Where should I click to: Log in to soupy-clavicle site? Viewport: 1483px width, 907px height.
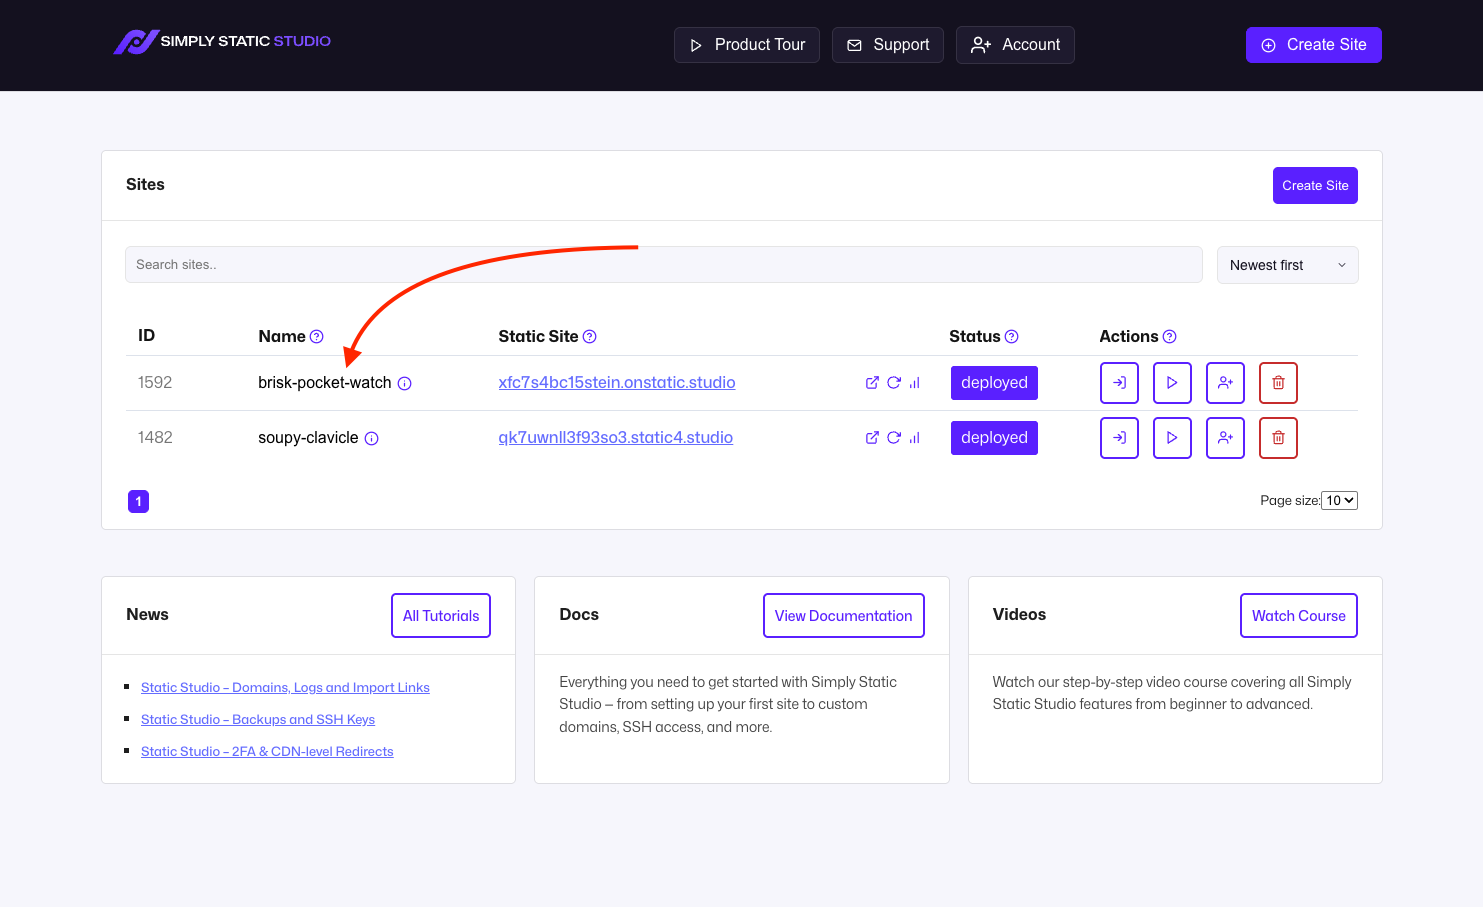tap(1119, 438)
